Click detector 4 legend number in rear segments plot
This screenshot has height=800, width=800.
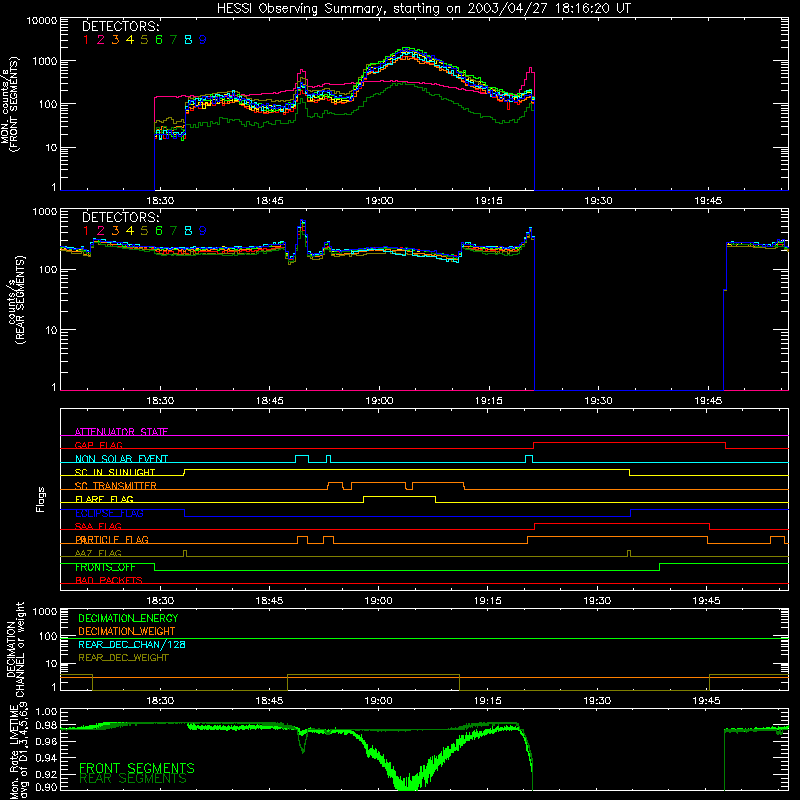130,231
